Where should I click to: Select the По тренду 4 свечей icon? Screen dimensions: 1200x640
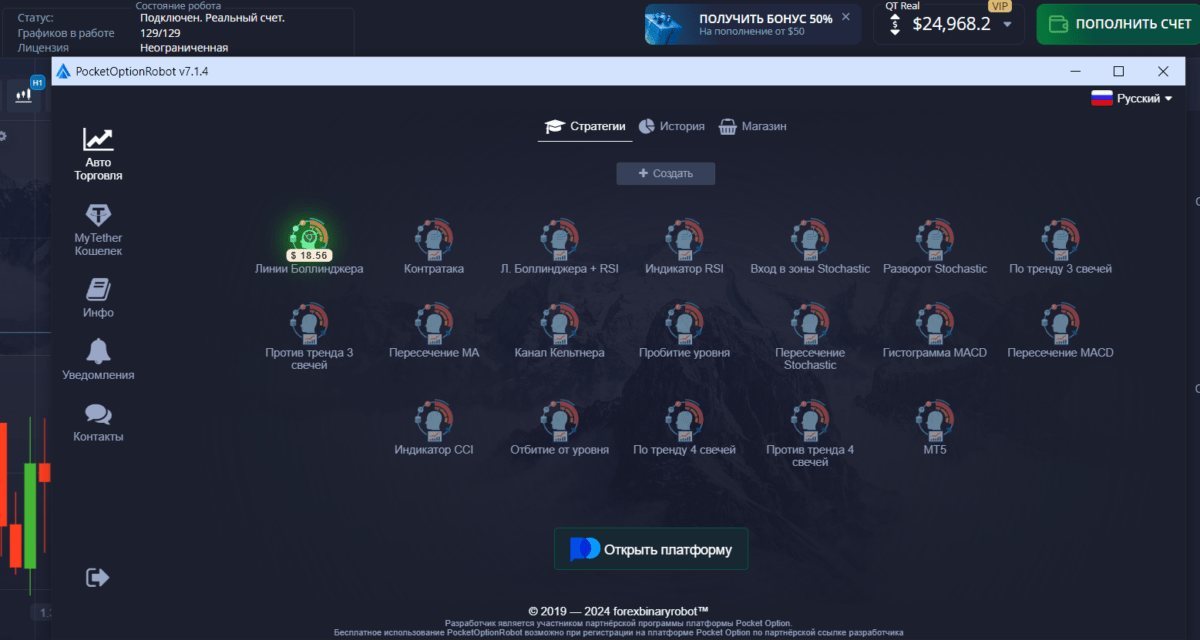[684, 421]
